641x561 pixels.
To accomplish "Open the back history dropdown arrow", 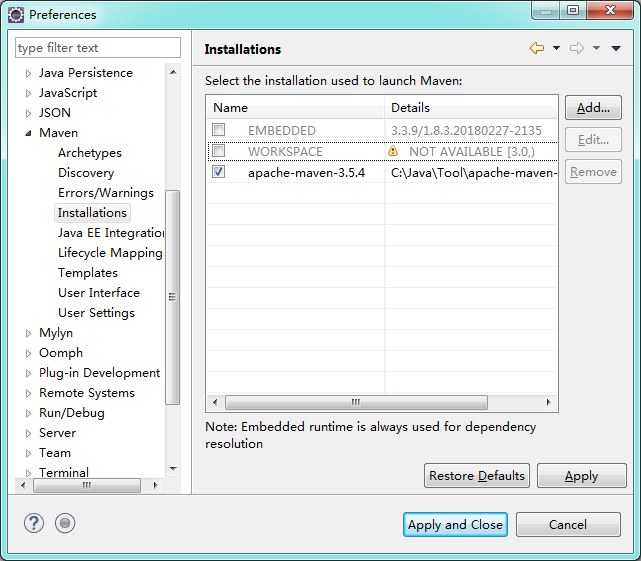I will pyautogui.click(x=556, y=48).
